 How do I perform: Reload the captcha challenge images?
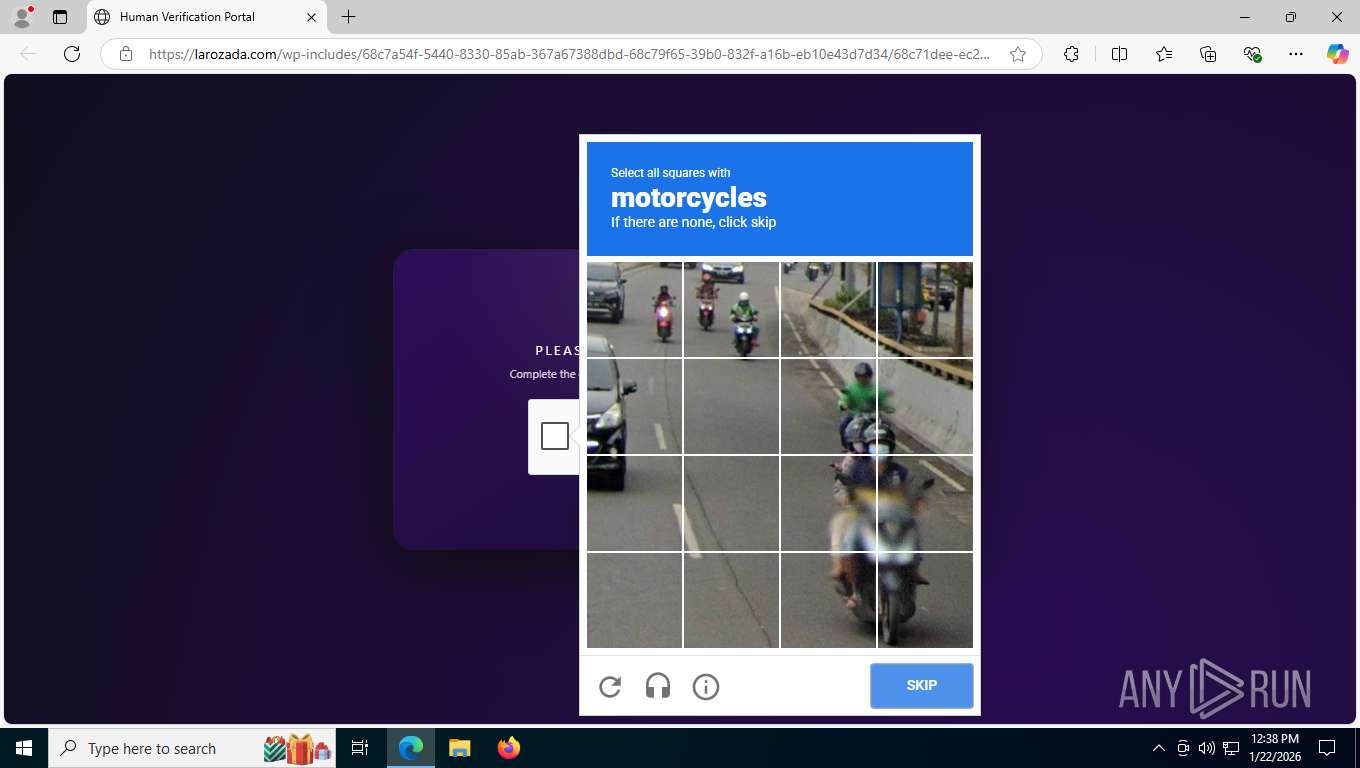[x=610, y=687]
